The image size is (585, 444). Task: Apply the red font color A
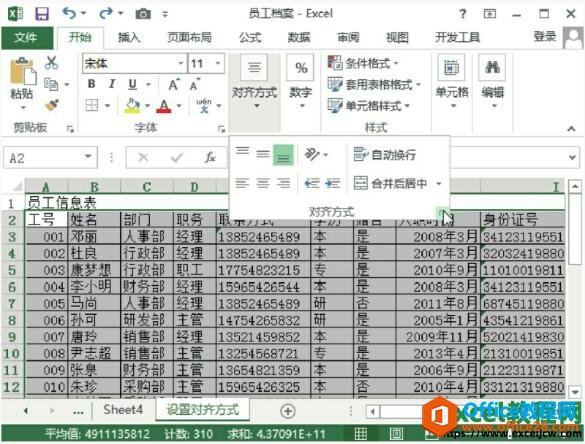click(164, 106)
